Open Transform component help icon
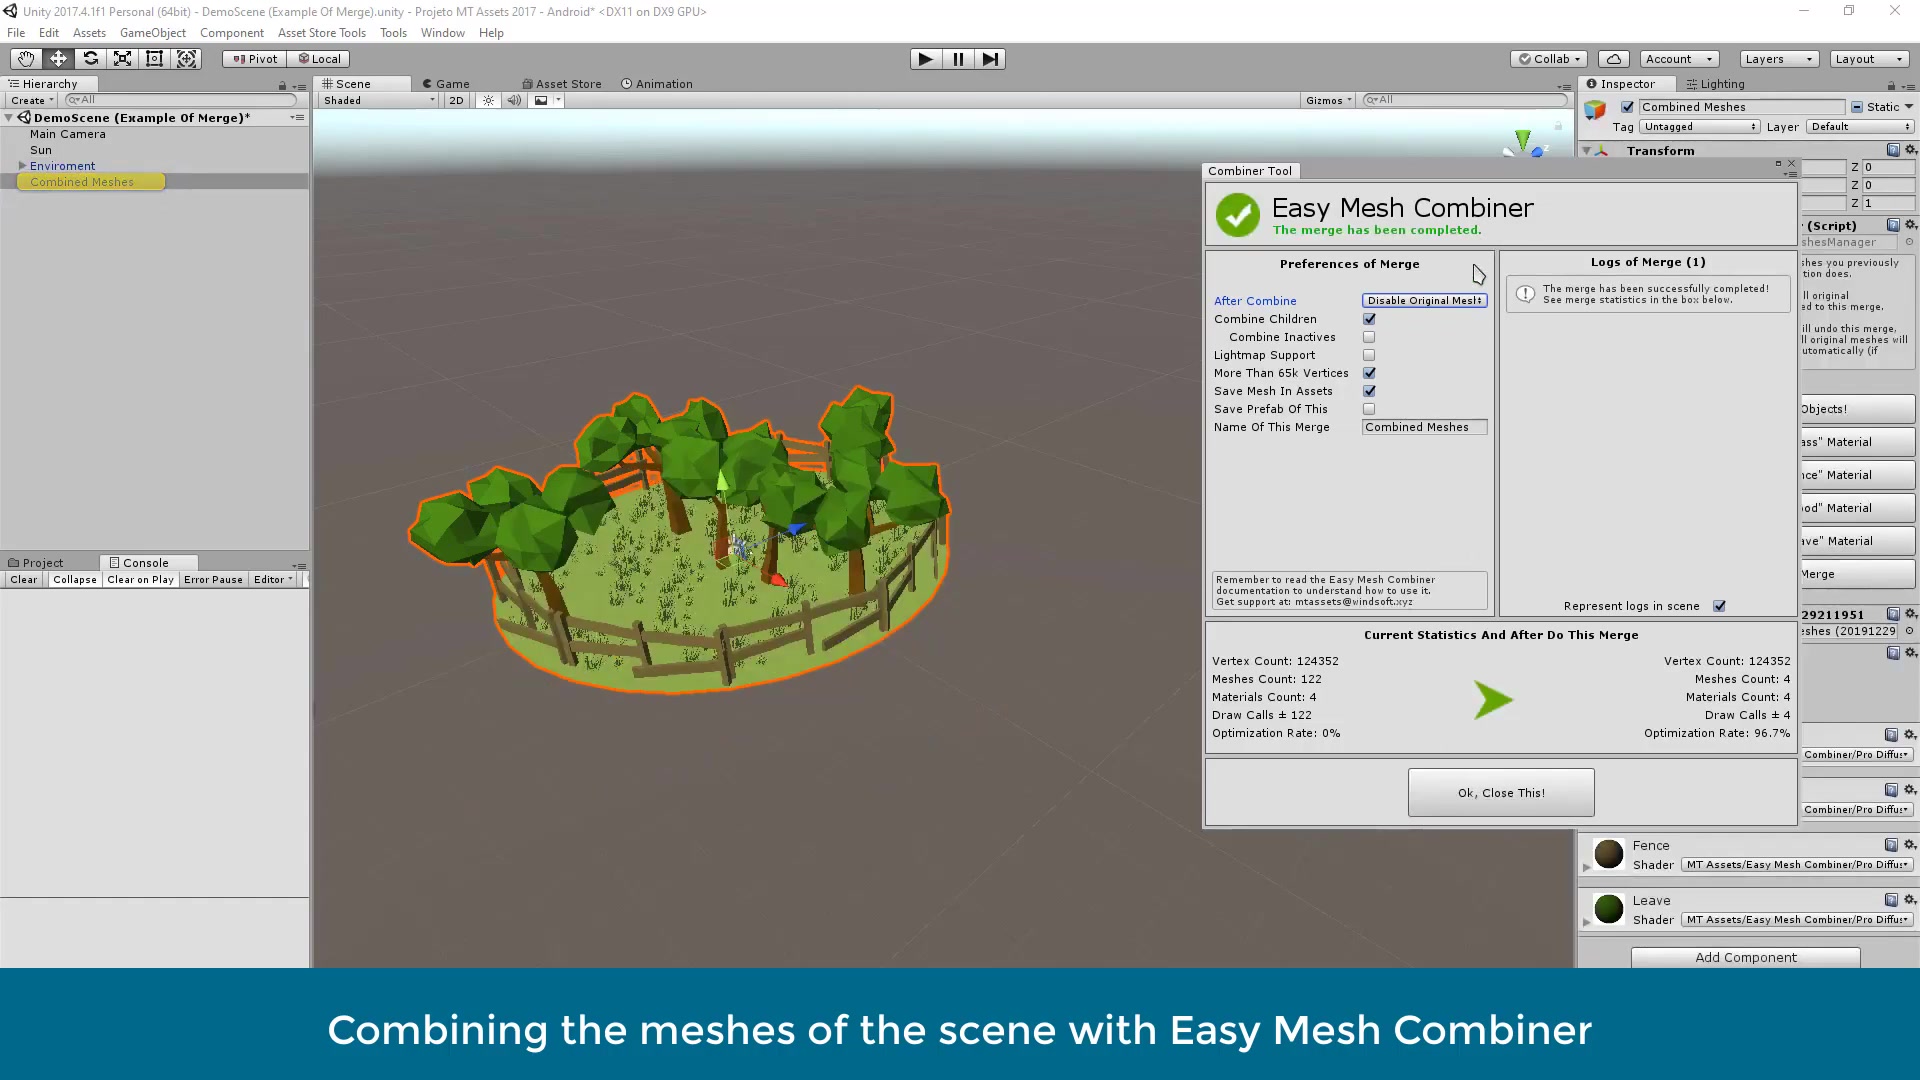The height and width of the screenshot is (1080, 1920). (1893, 150)
